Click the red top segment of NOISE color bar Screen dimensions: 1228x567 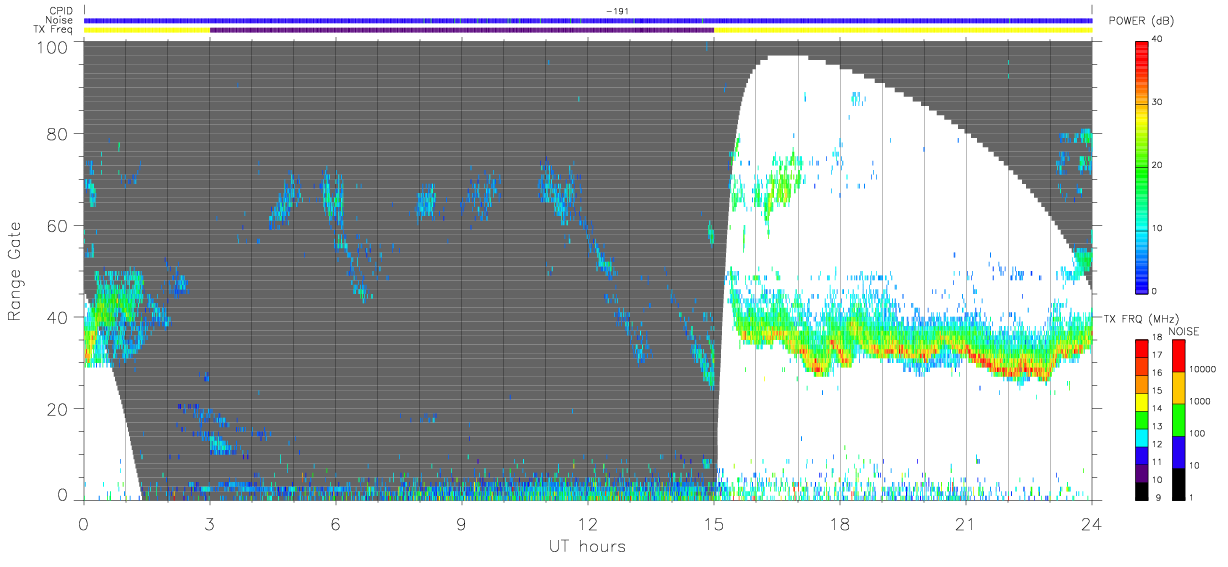click(1179, 356)
